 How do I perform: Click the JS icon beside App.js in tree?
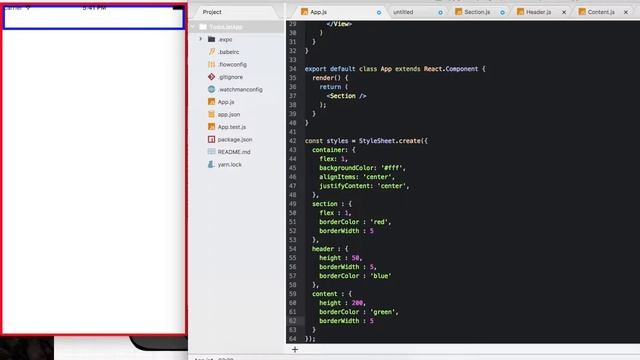211,102
